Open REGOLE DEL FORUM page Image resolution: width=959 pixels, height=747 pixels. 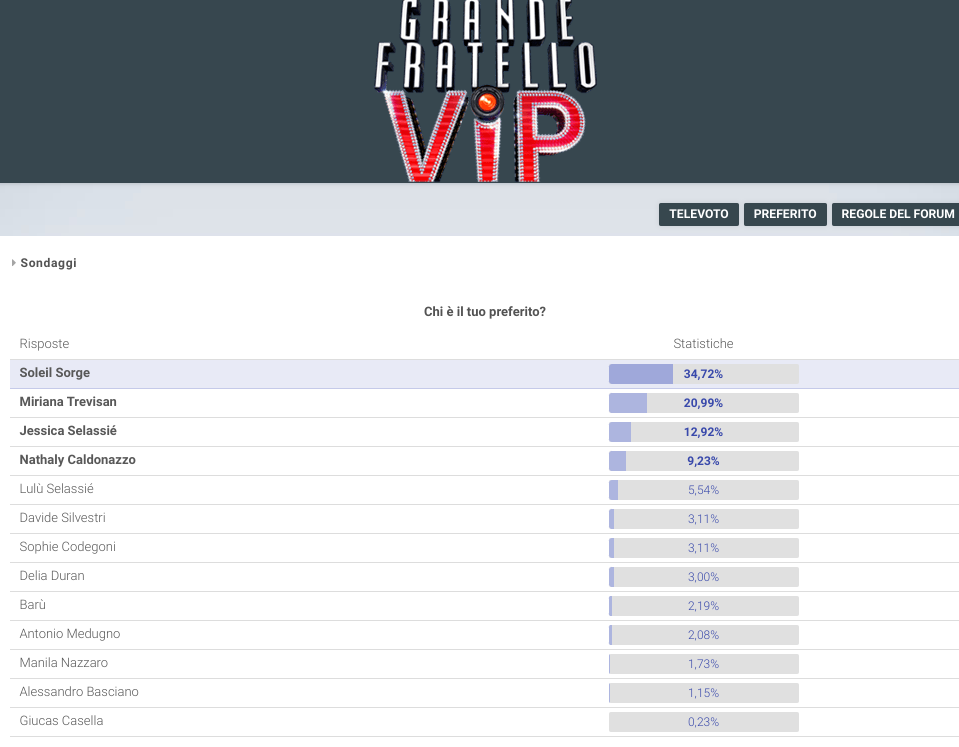point(897,214)
